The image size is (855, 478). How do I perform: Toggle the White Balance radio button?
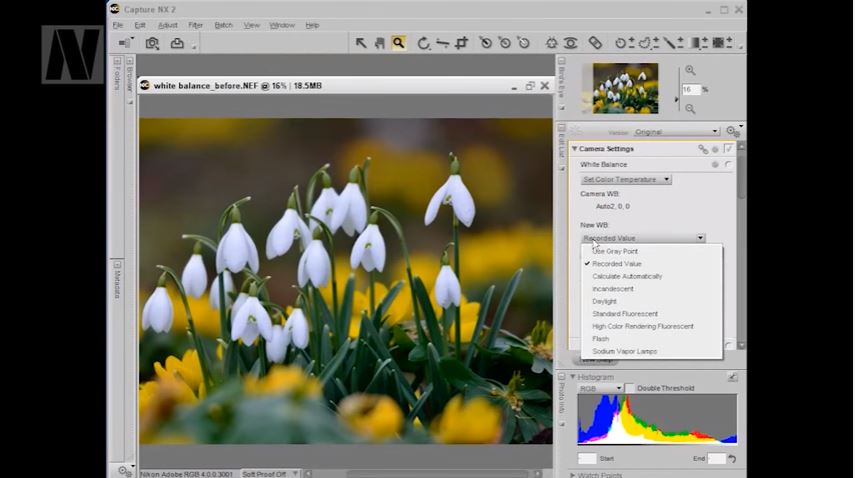click(x=728, y=164)
